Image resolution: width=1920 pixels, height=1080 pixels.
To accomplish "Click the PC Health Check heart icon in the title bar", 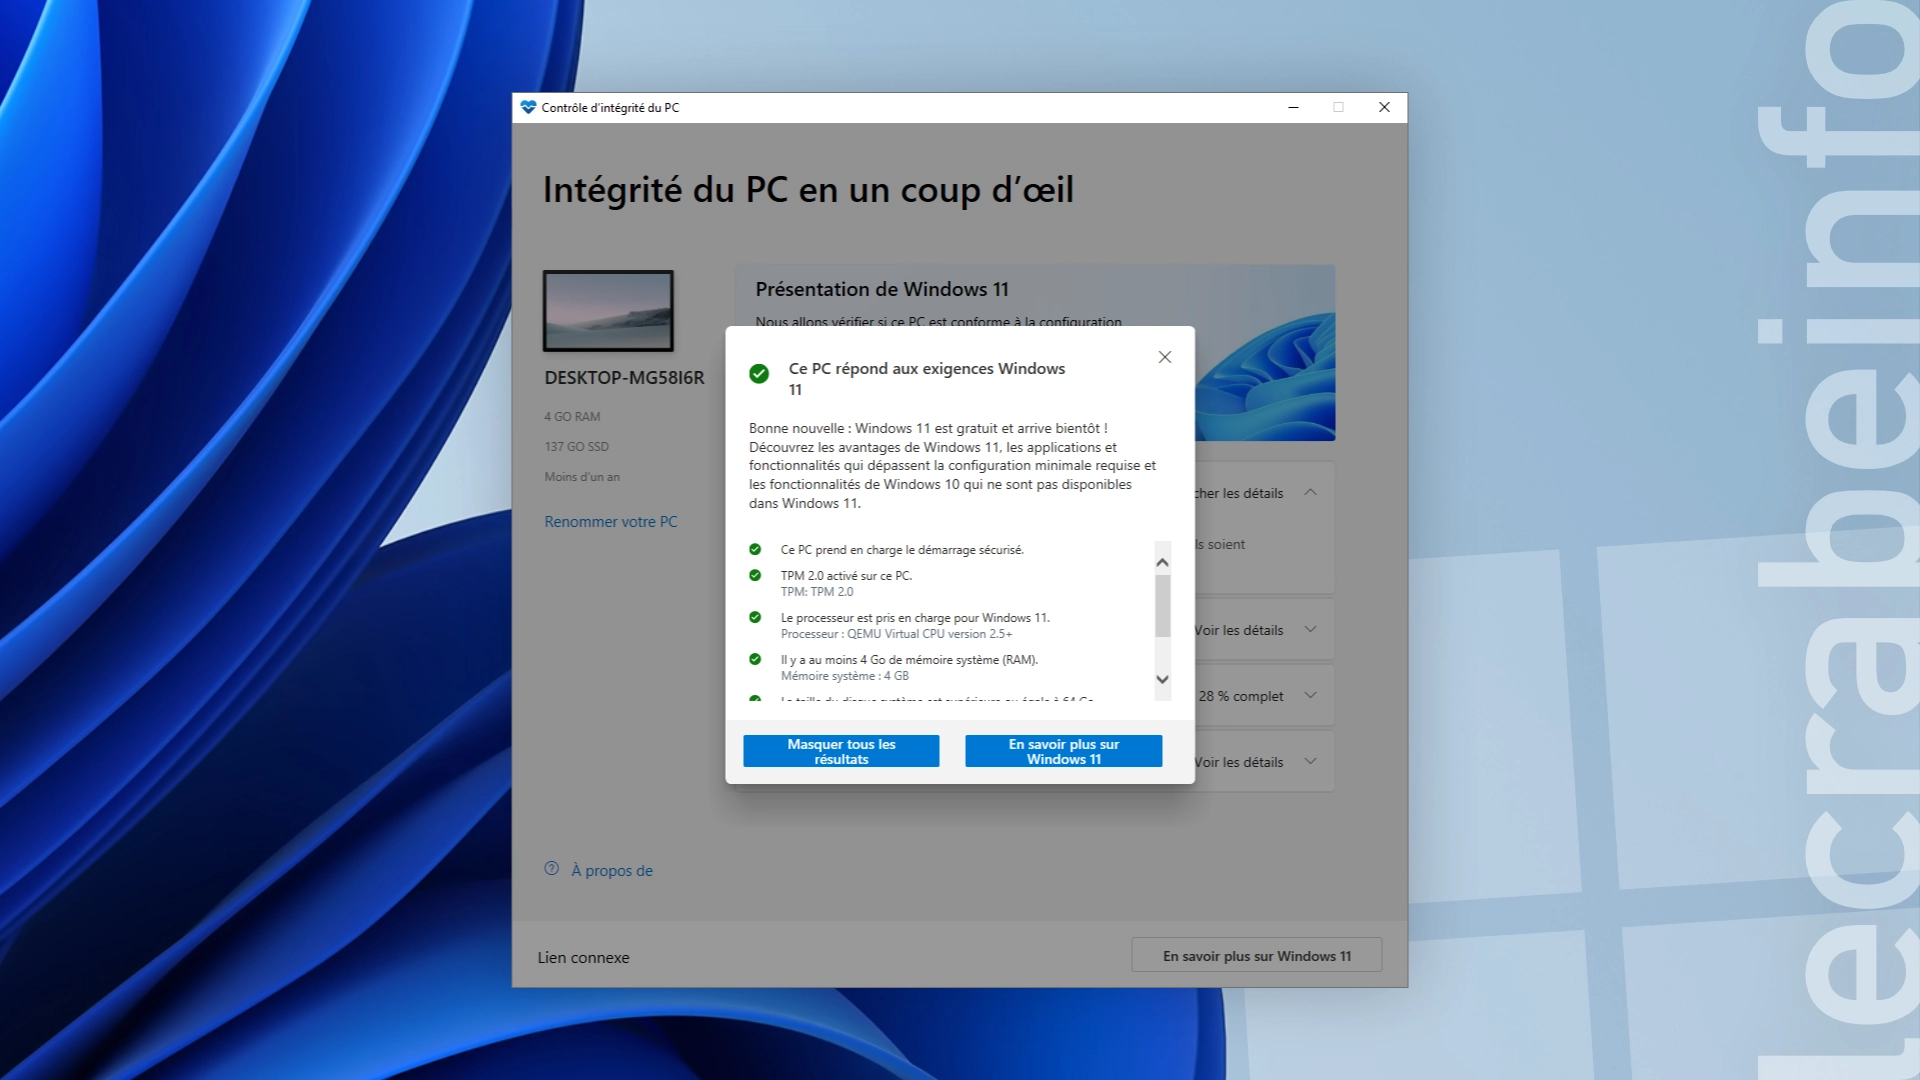I will click(528, 107).
